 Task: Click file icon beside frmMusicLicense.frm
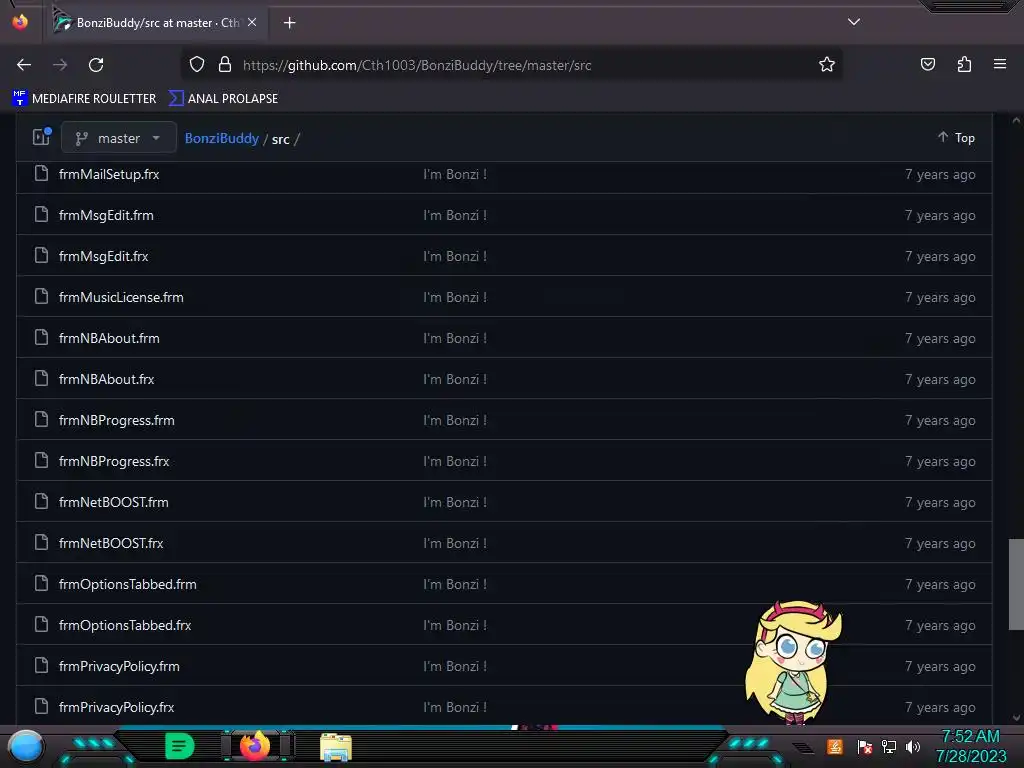[x=41, y=296]
